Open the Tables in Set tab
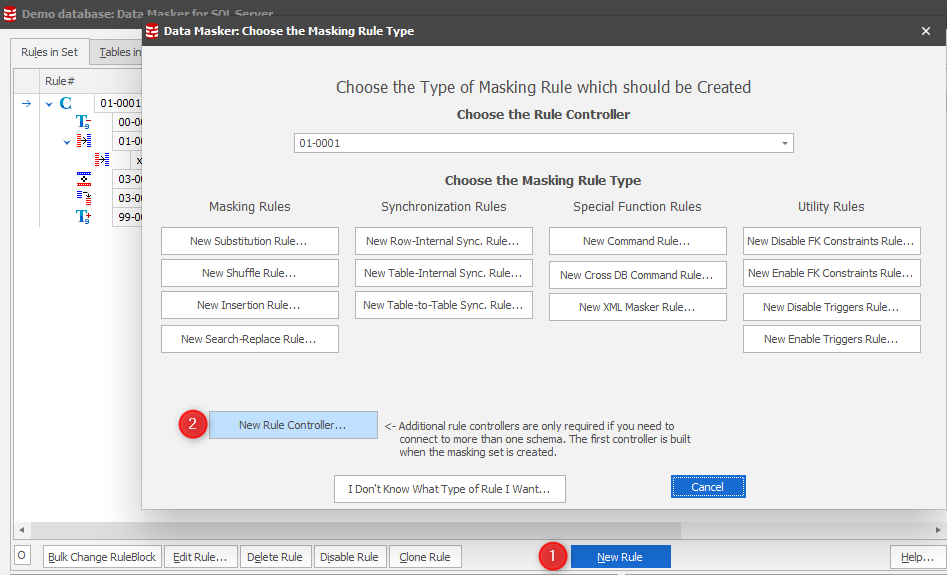Image resolution: width=947 pixels, height=575 pixels. pos(118,52)
